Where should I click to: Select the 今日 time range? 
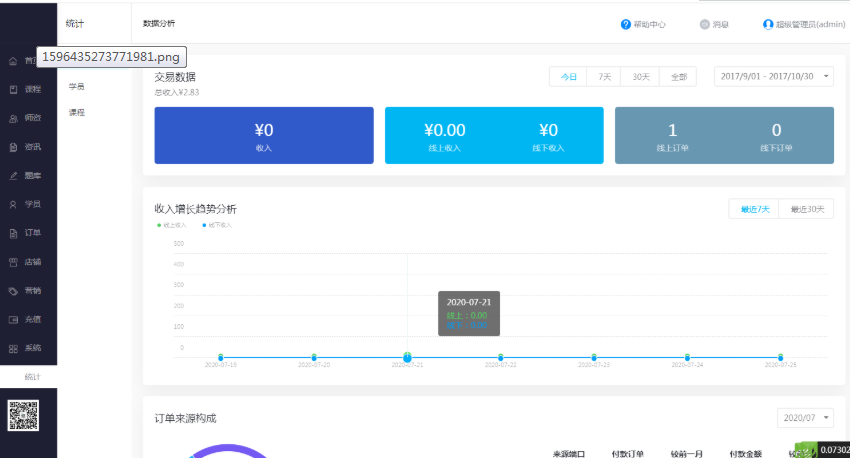click(x=568, y=77)
